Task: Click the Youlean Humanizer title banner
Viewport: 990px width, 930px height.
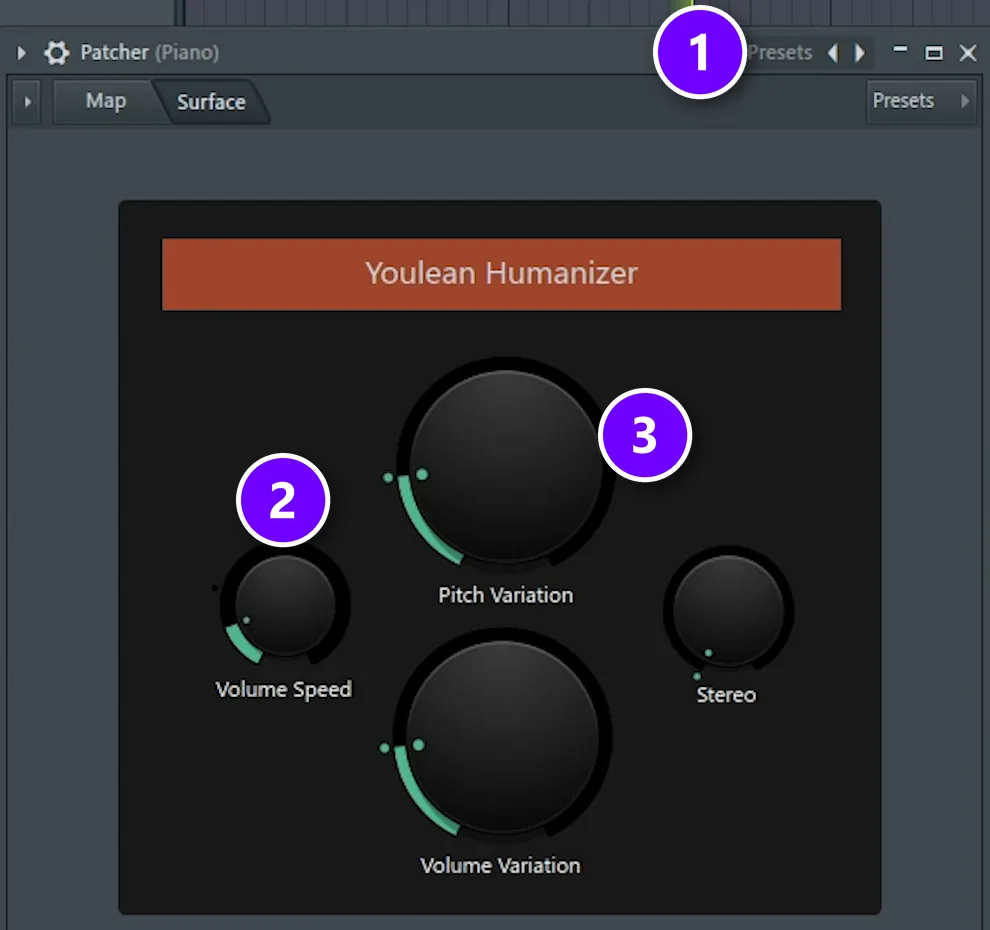Action: pyautogui.click(x=501, y=274)
